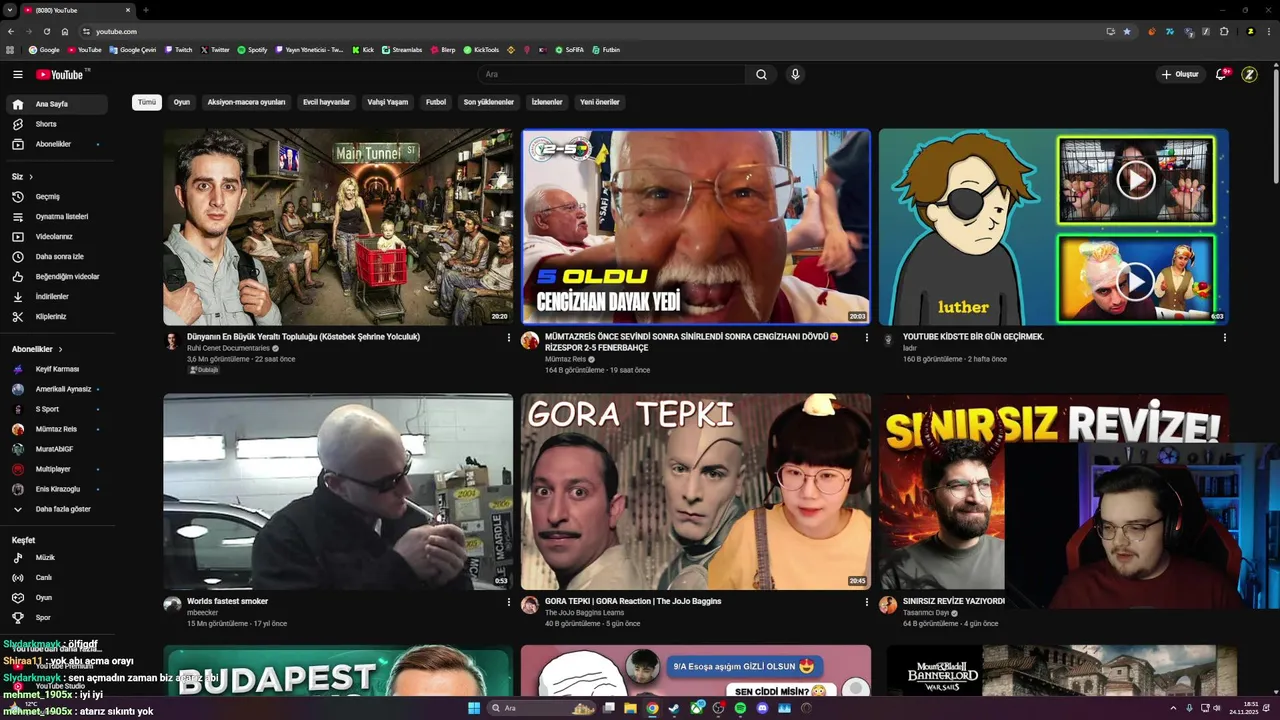The height and width of the screenshot is (720, 1280).
Task: Open options for Köstebek Şehrine Yolculuk video
Action: point(508,338)
